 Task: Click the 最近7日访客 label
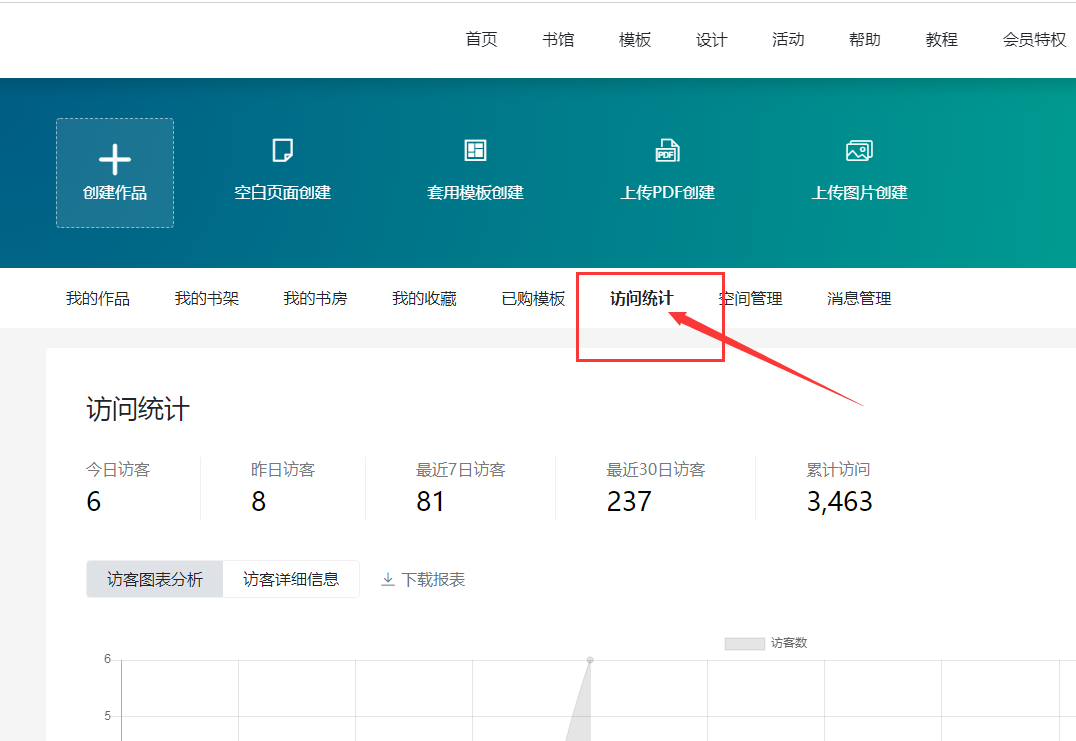[460, 469]
